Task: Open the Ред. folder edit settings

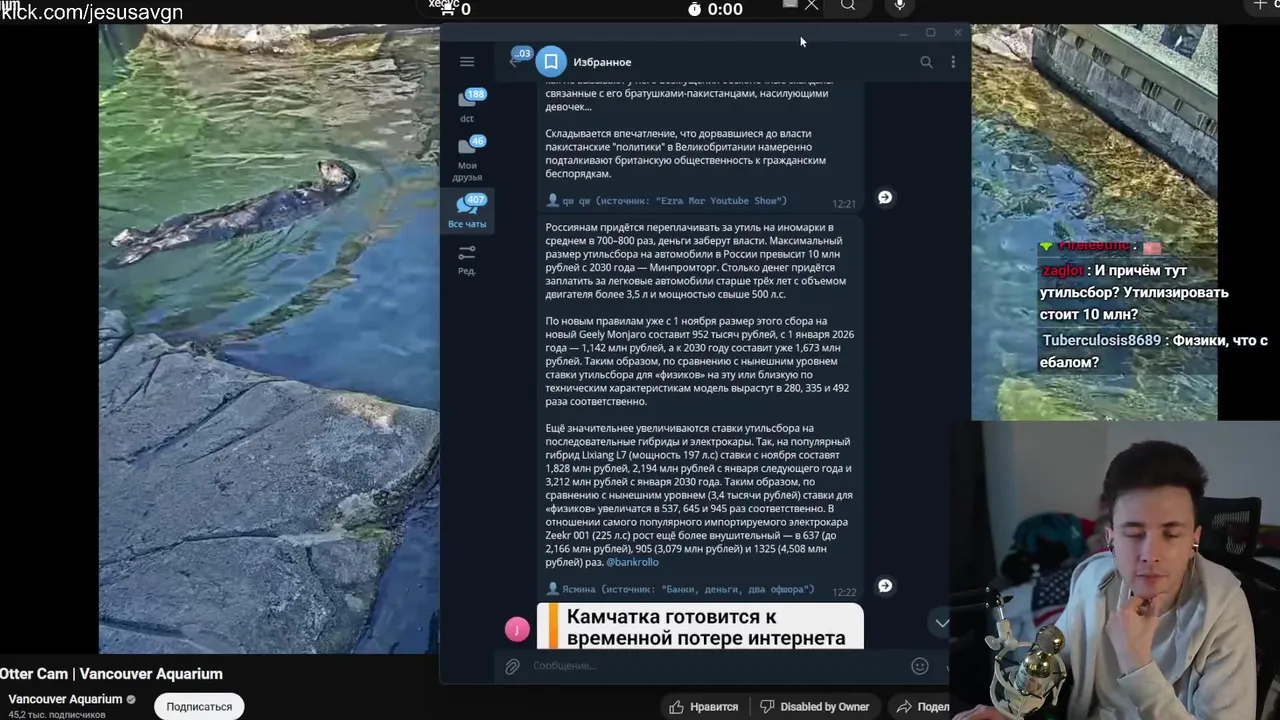Action: [467, 260]
